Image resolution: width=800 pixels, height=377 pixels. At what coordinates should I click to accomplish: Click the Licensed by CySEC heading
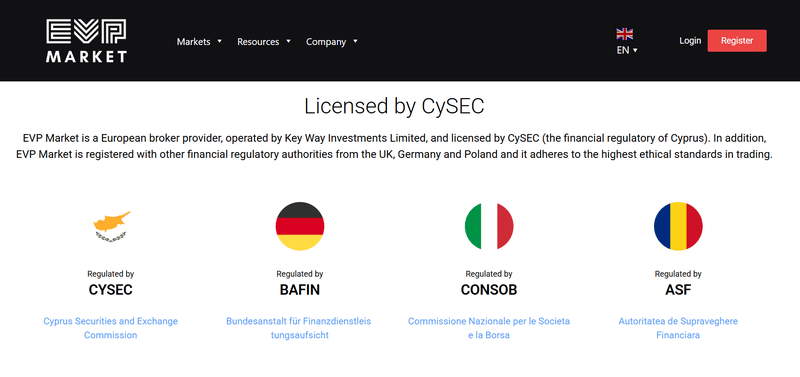(394, 106)
